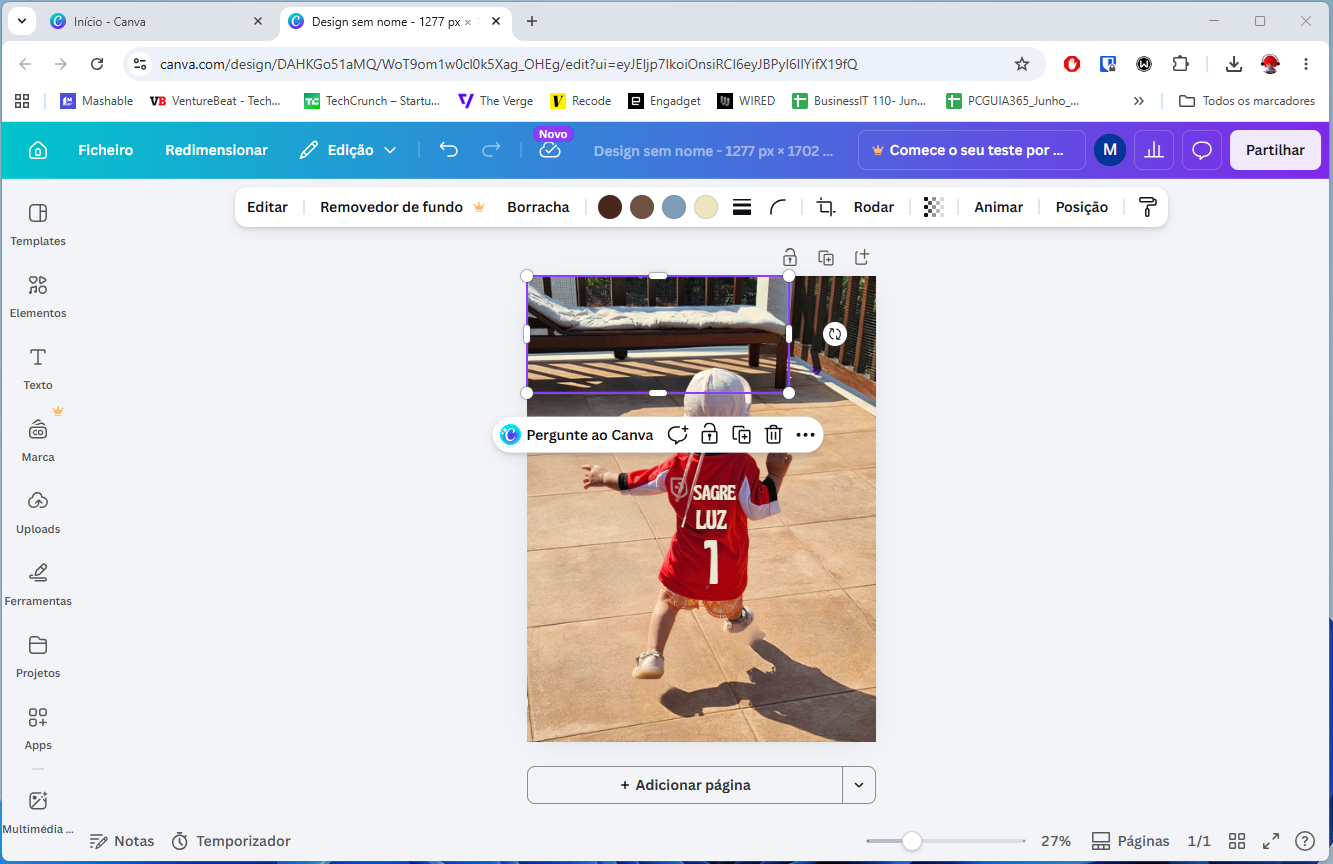Viewport: 1333px width, 864px height.
Task: Click the rotate handle beside the image
Action: click(x=835, y=334)
